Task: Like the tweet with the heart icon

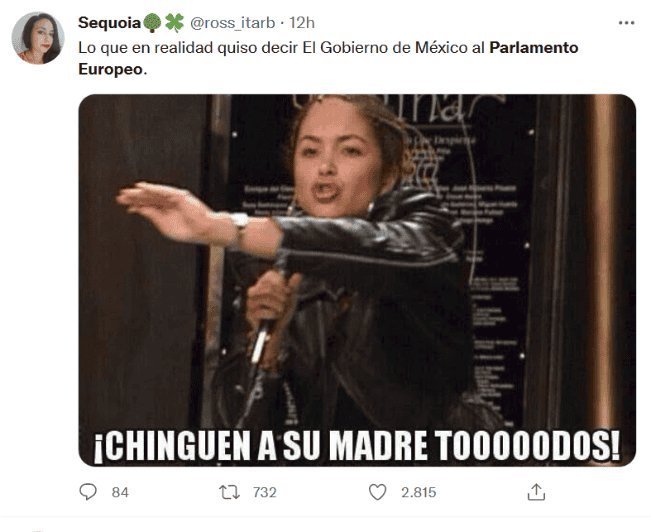Action: tap(377, 492)
